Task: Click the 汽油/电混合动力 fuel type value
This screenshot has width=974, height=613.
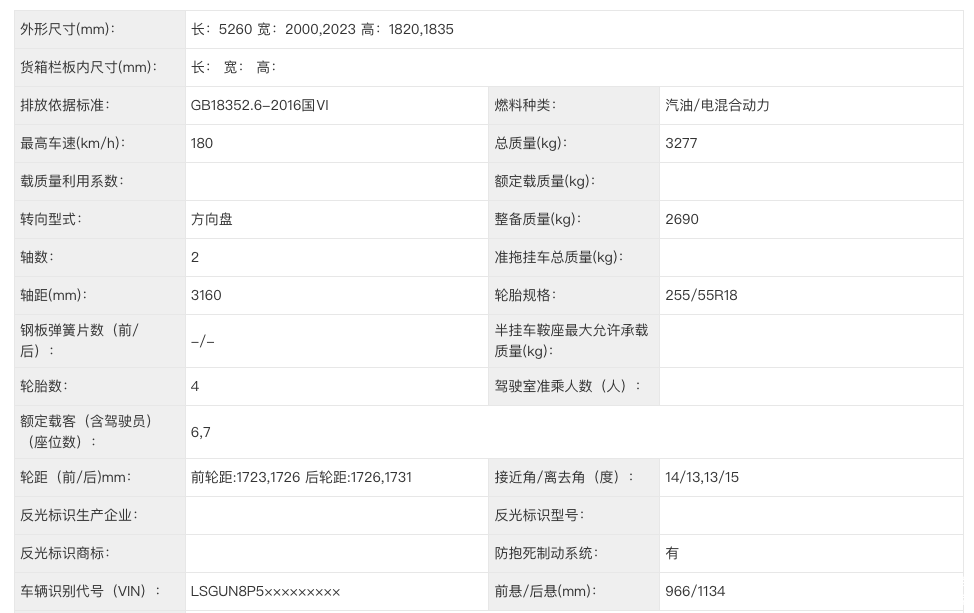Action: (x=717, y=105)
